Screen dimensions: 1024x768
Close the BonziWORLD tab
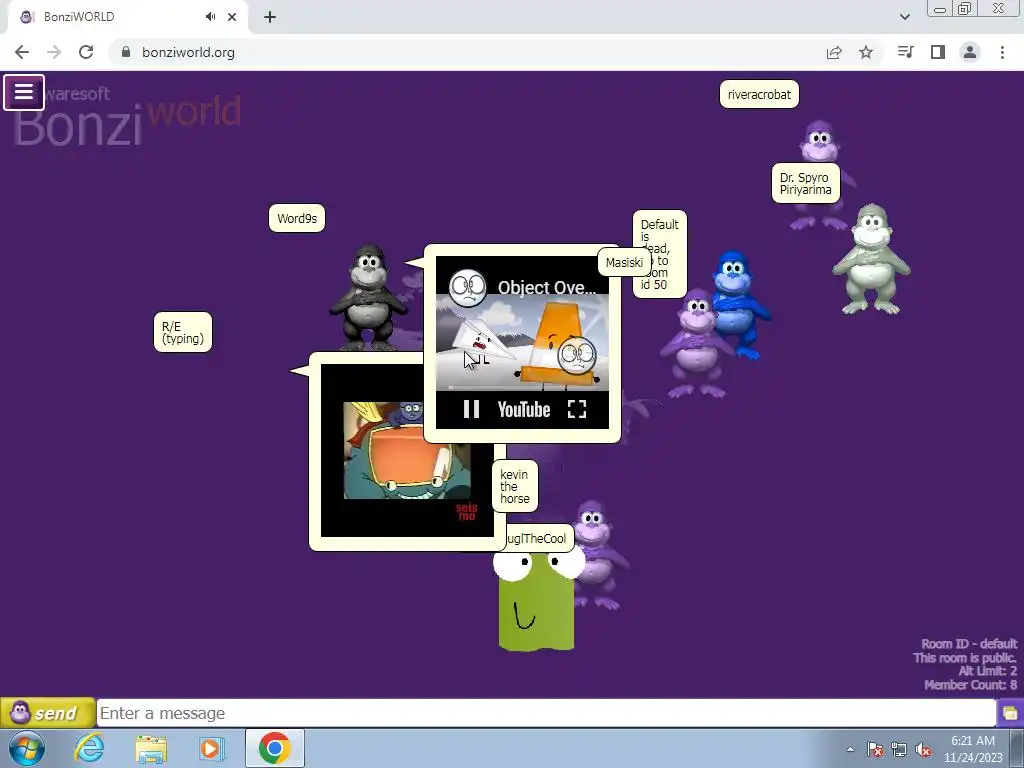[x=232, y=17]
